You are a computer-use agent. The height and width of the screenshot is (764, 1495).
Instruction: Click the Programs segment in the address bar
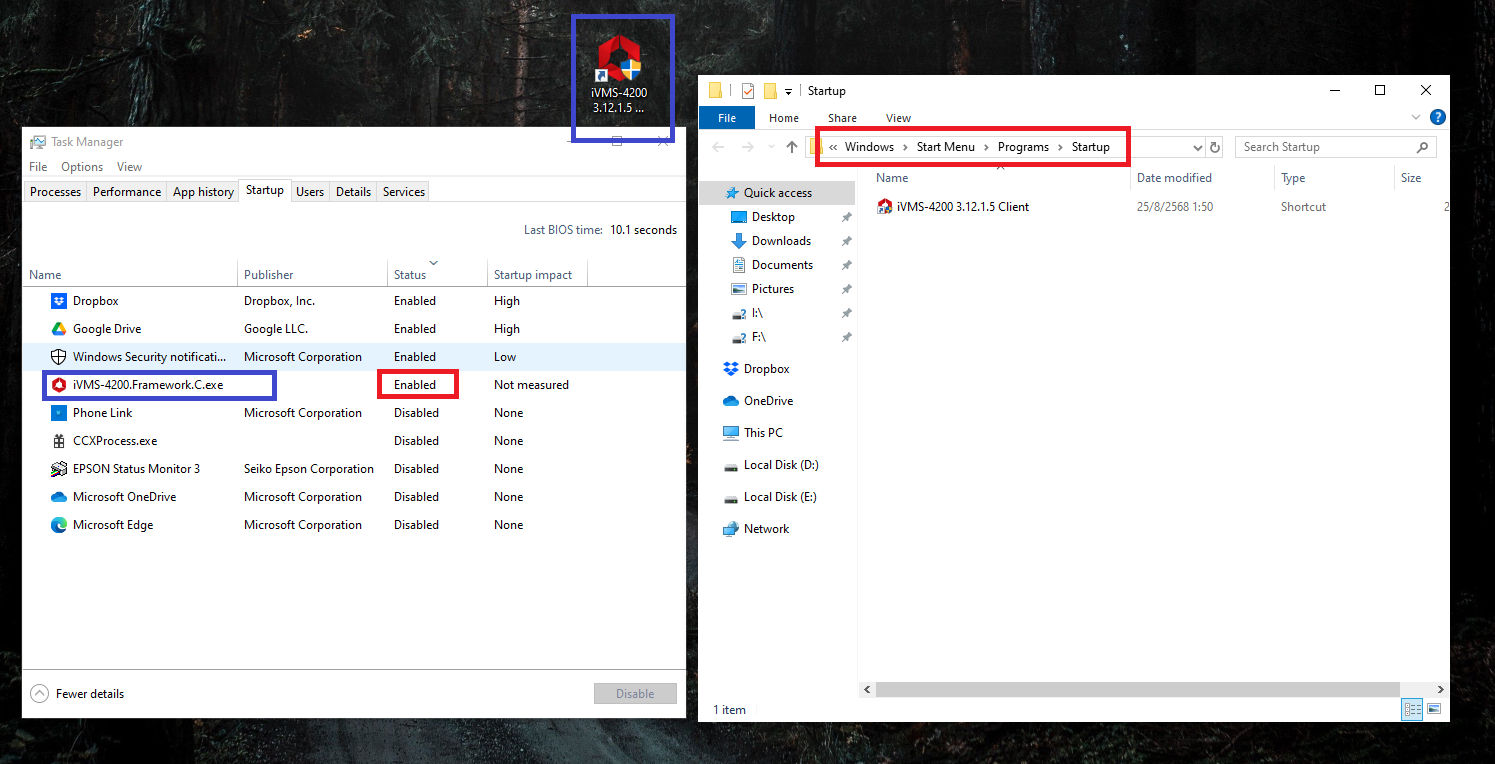click(1023, 147)
